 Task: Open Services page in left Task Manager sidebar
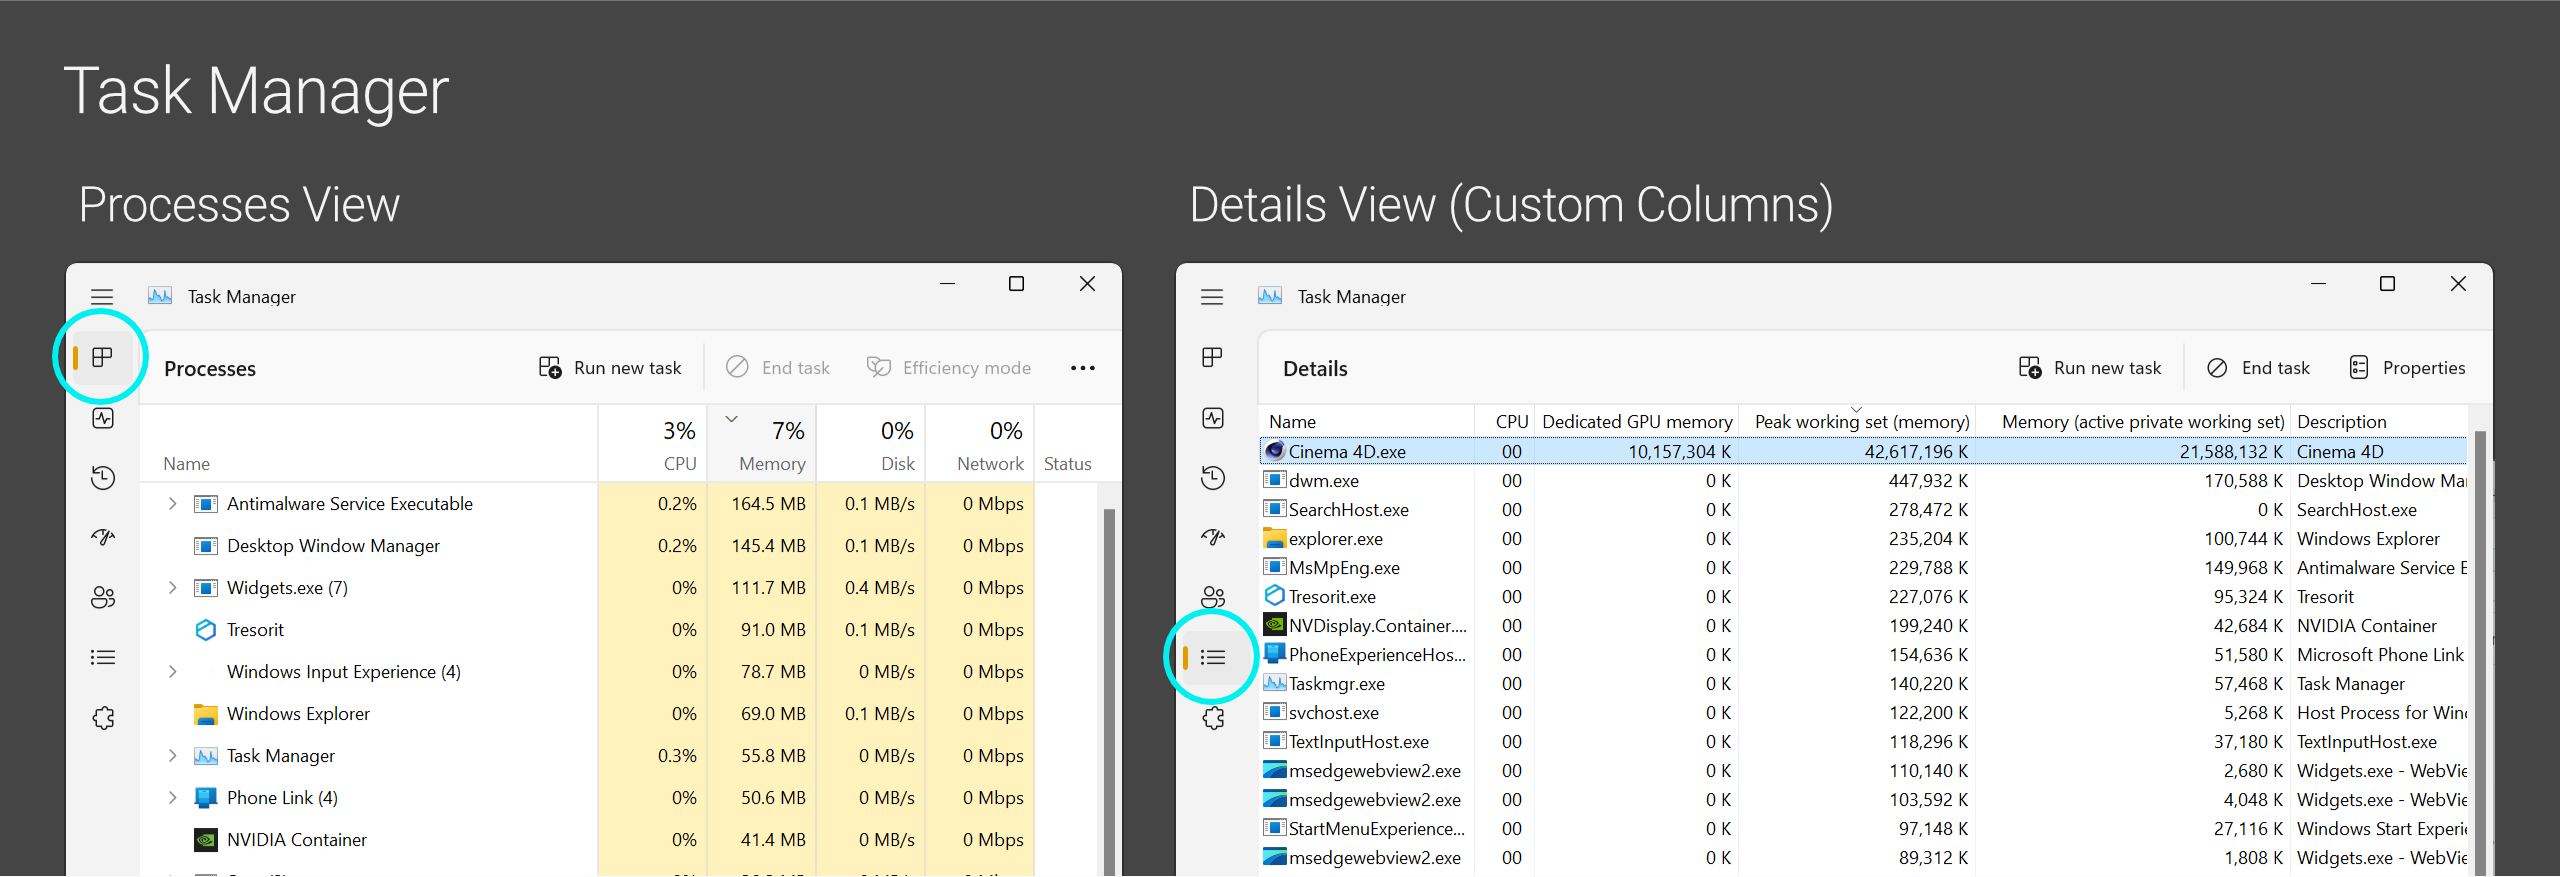point(103,718)
